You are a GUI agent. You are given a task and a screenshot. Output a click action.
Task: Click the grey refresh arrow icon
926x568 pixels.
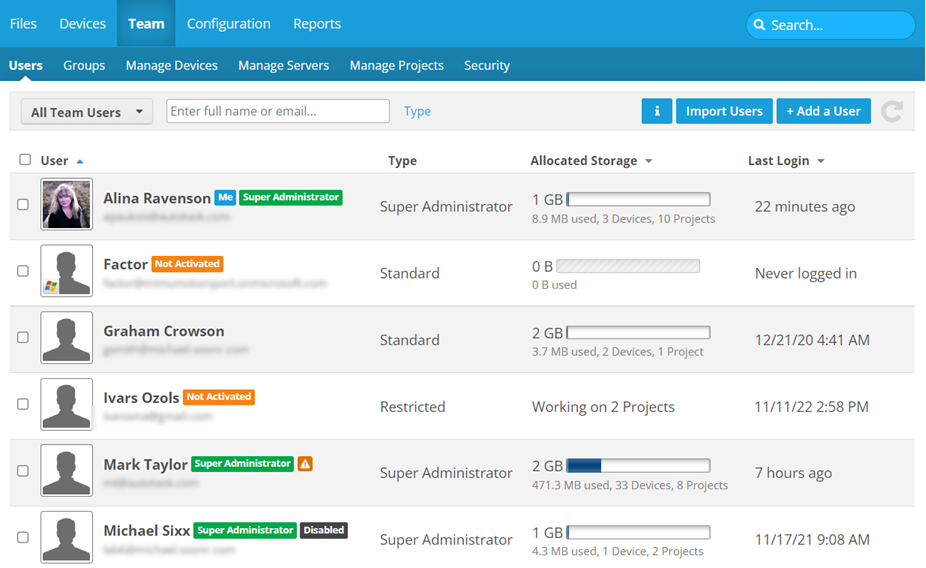tap(892, 111)
